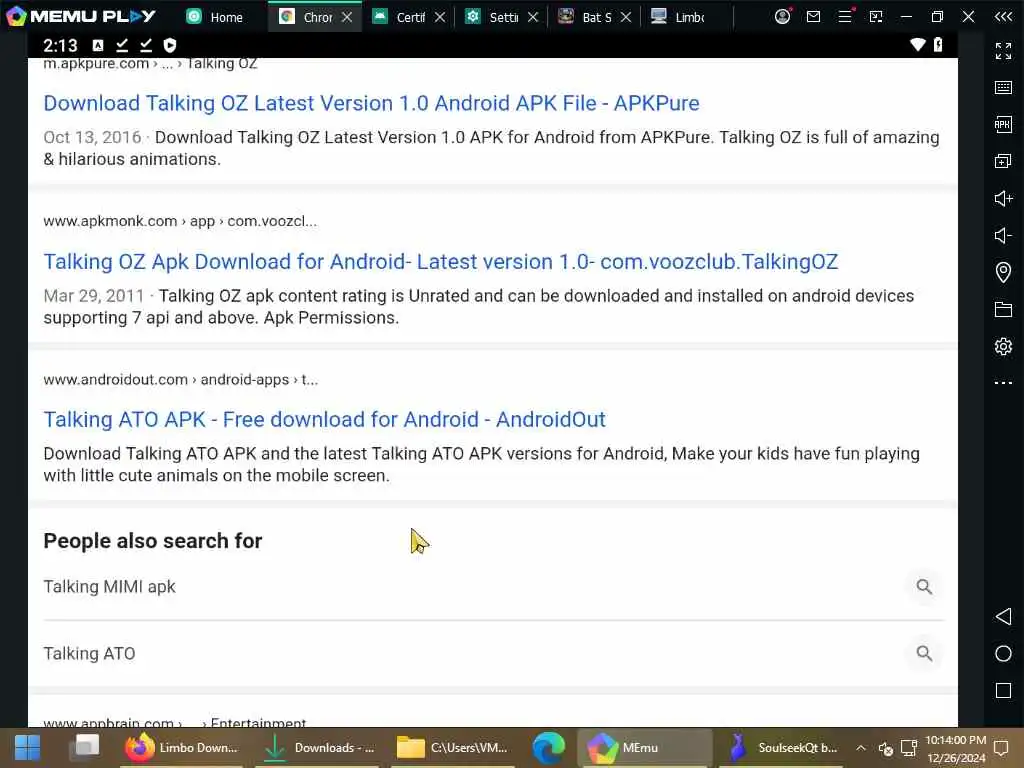Click the 'People also search for' heading
Image resolution: width=1024 pixels, height=768 pixels.
point(153,541)
